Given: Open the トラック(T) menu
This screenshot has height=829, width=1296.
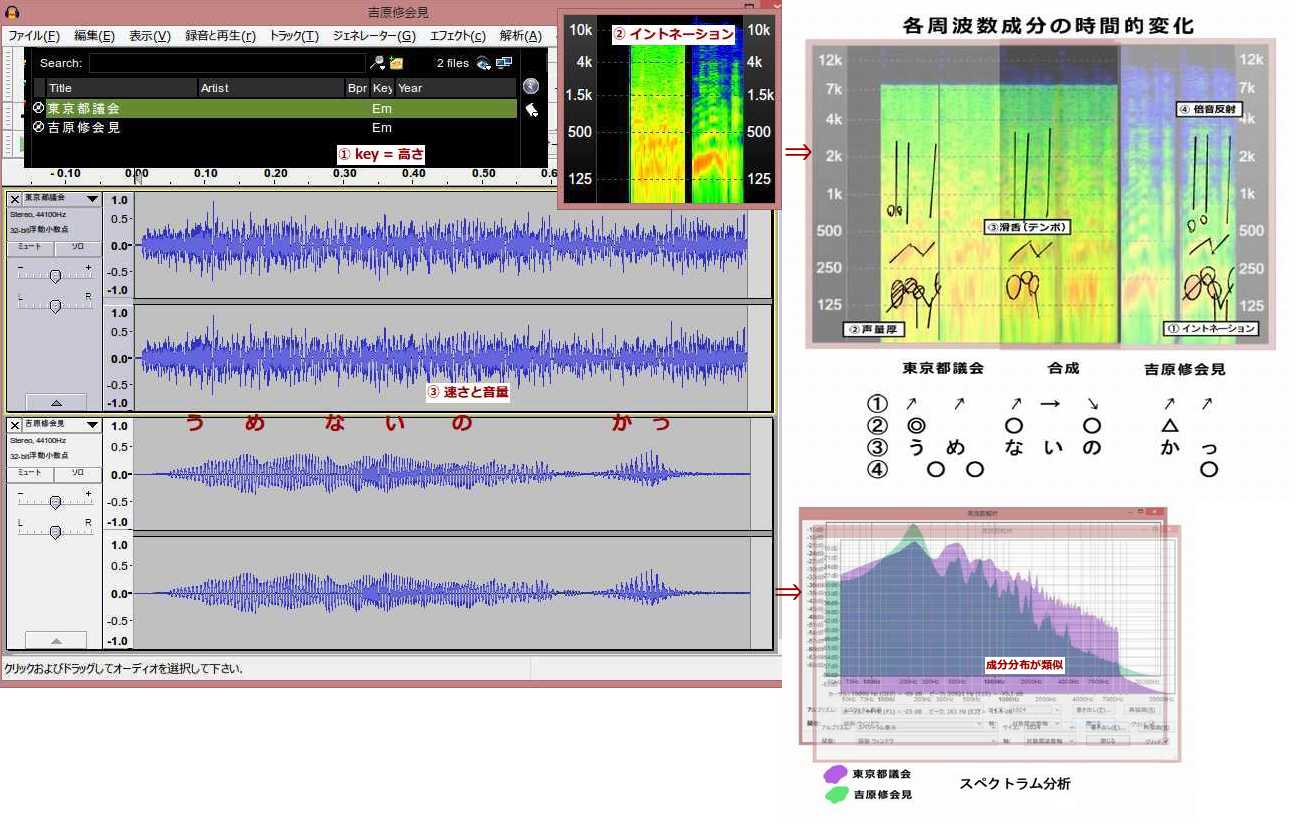Looking at the screenshot, I should (294, 36).
